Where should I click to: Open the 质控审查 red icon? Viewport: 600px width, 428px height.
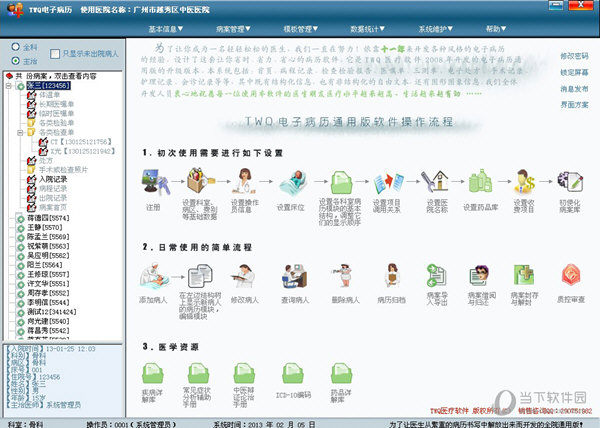571,275
